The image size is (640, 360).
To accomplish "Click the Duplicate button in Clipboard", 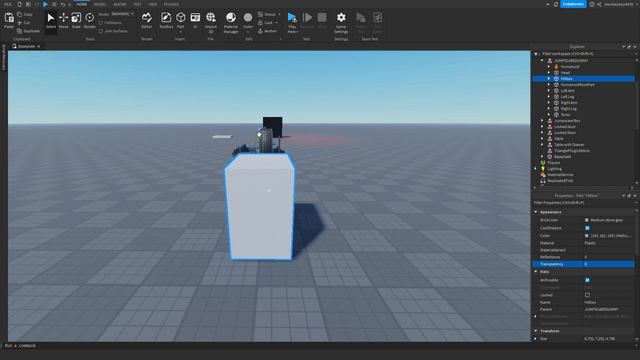I will point(28,31).
